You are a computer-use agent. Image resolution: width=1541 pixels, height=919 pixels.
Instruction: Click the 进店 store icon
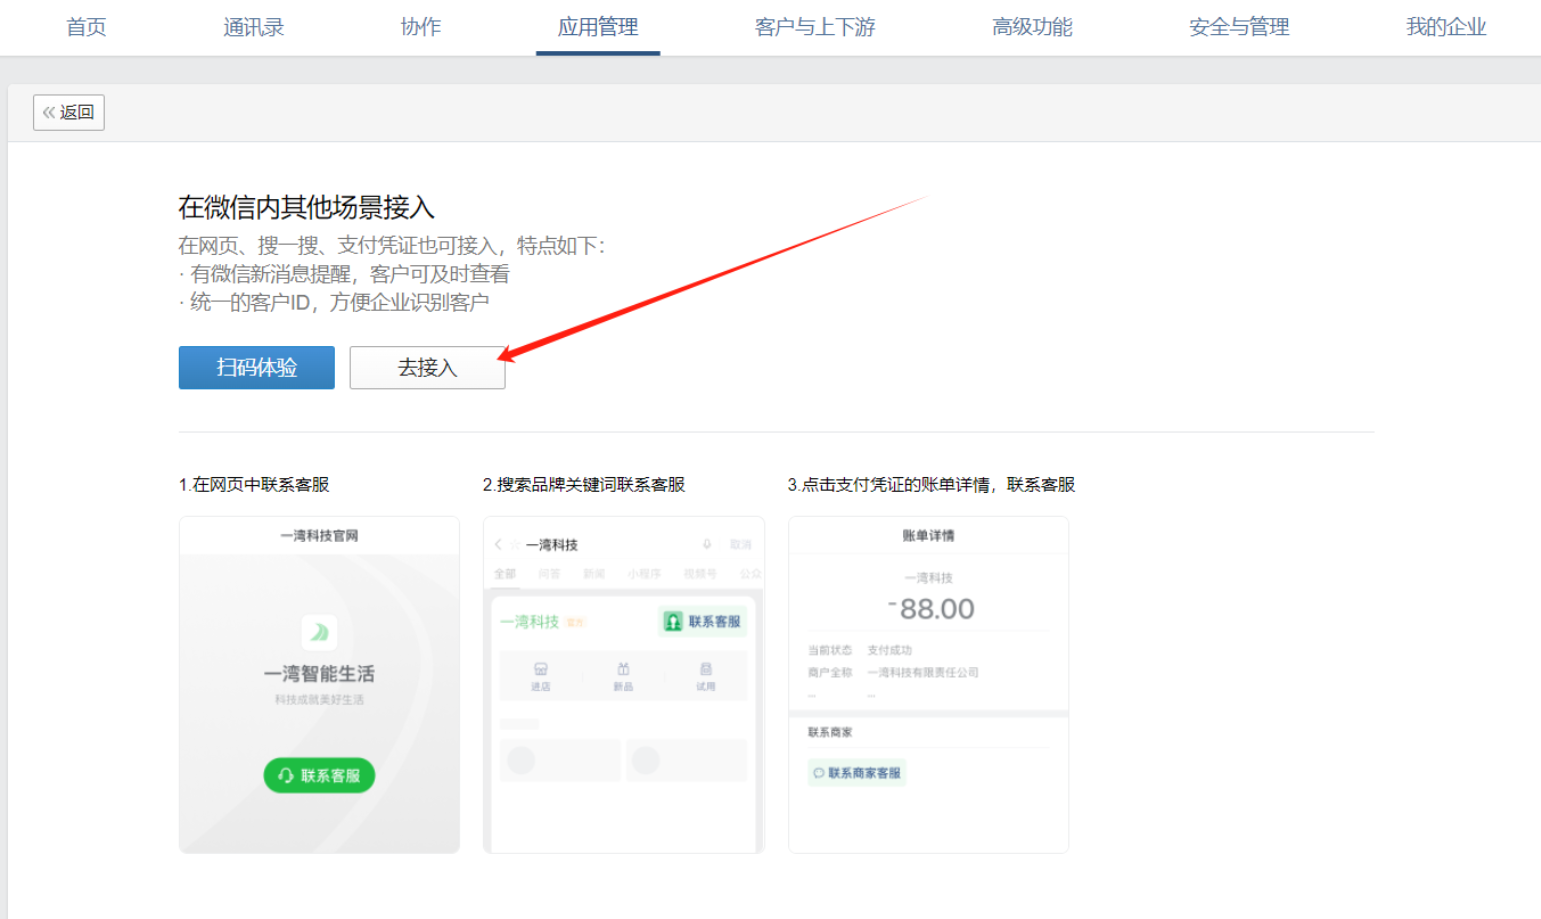[x=540, y=675]
